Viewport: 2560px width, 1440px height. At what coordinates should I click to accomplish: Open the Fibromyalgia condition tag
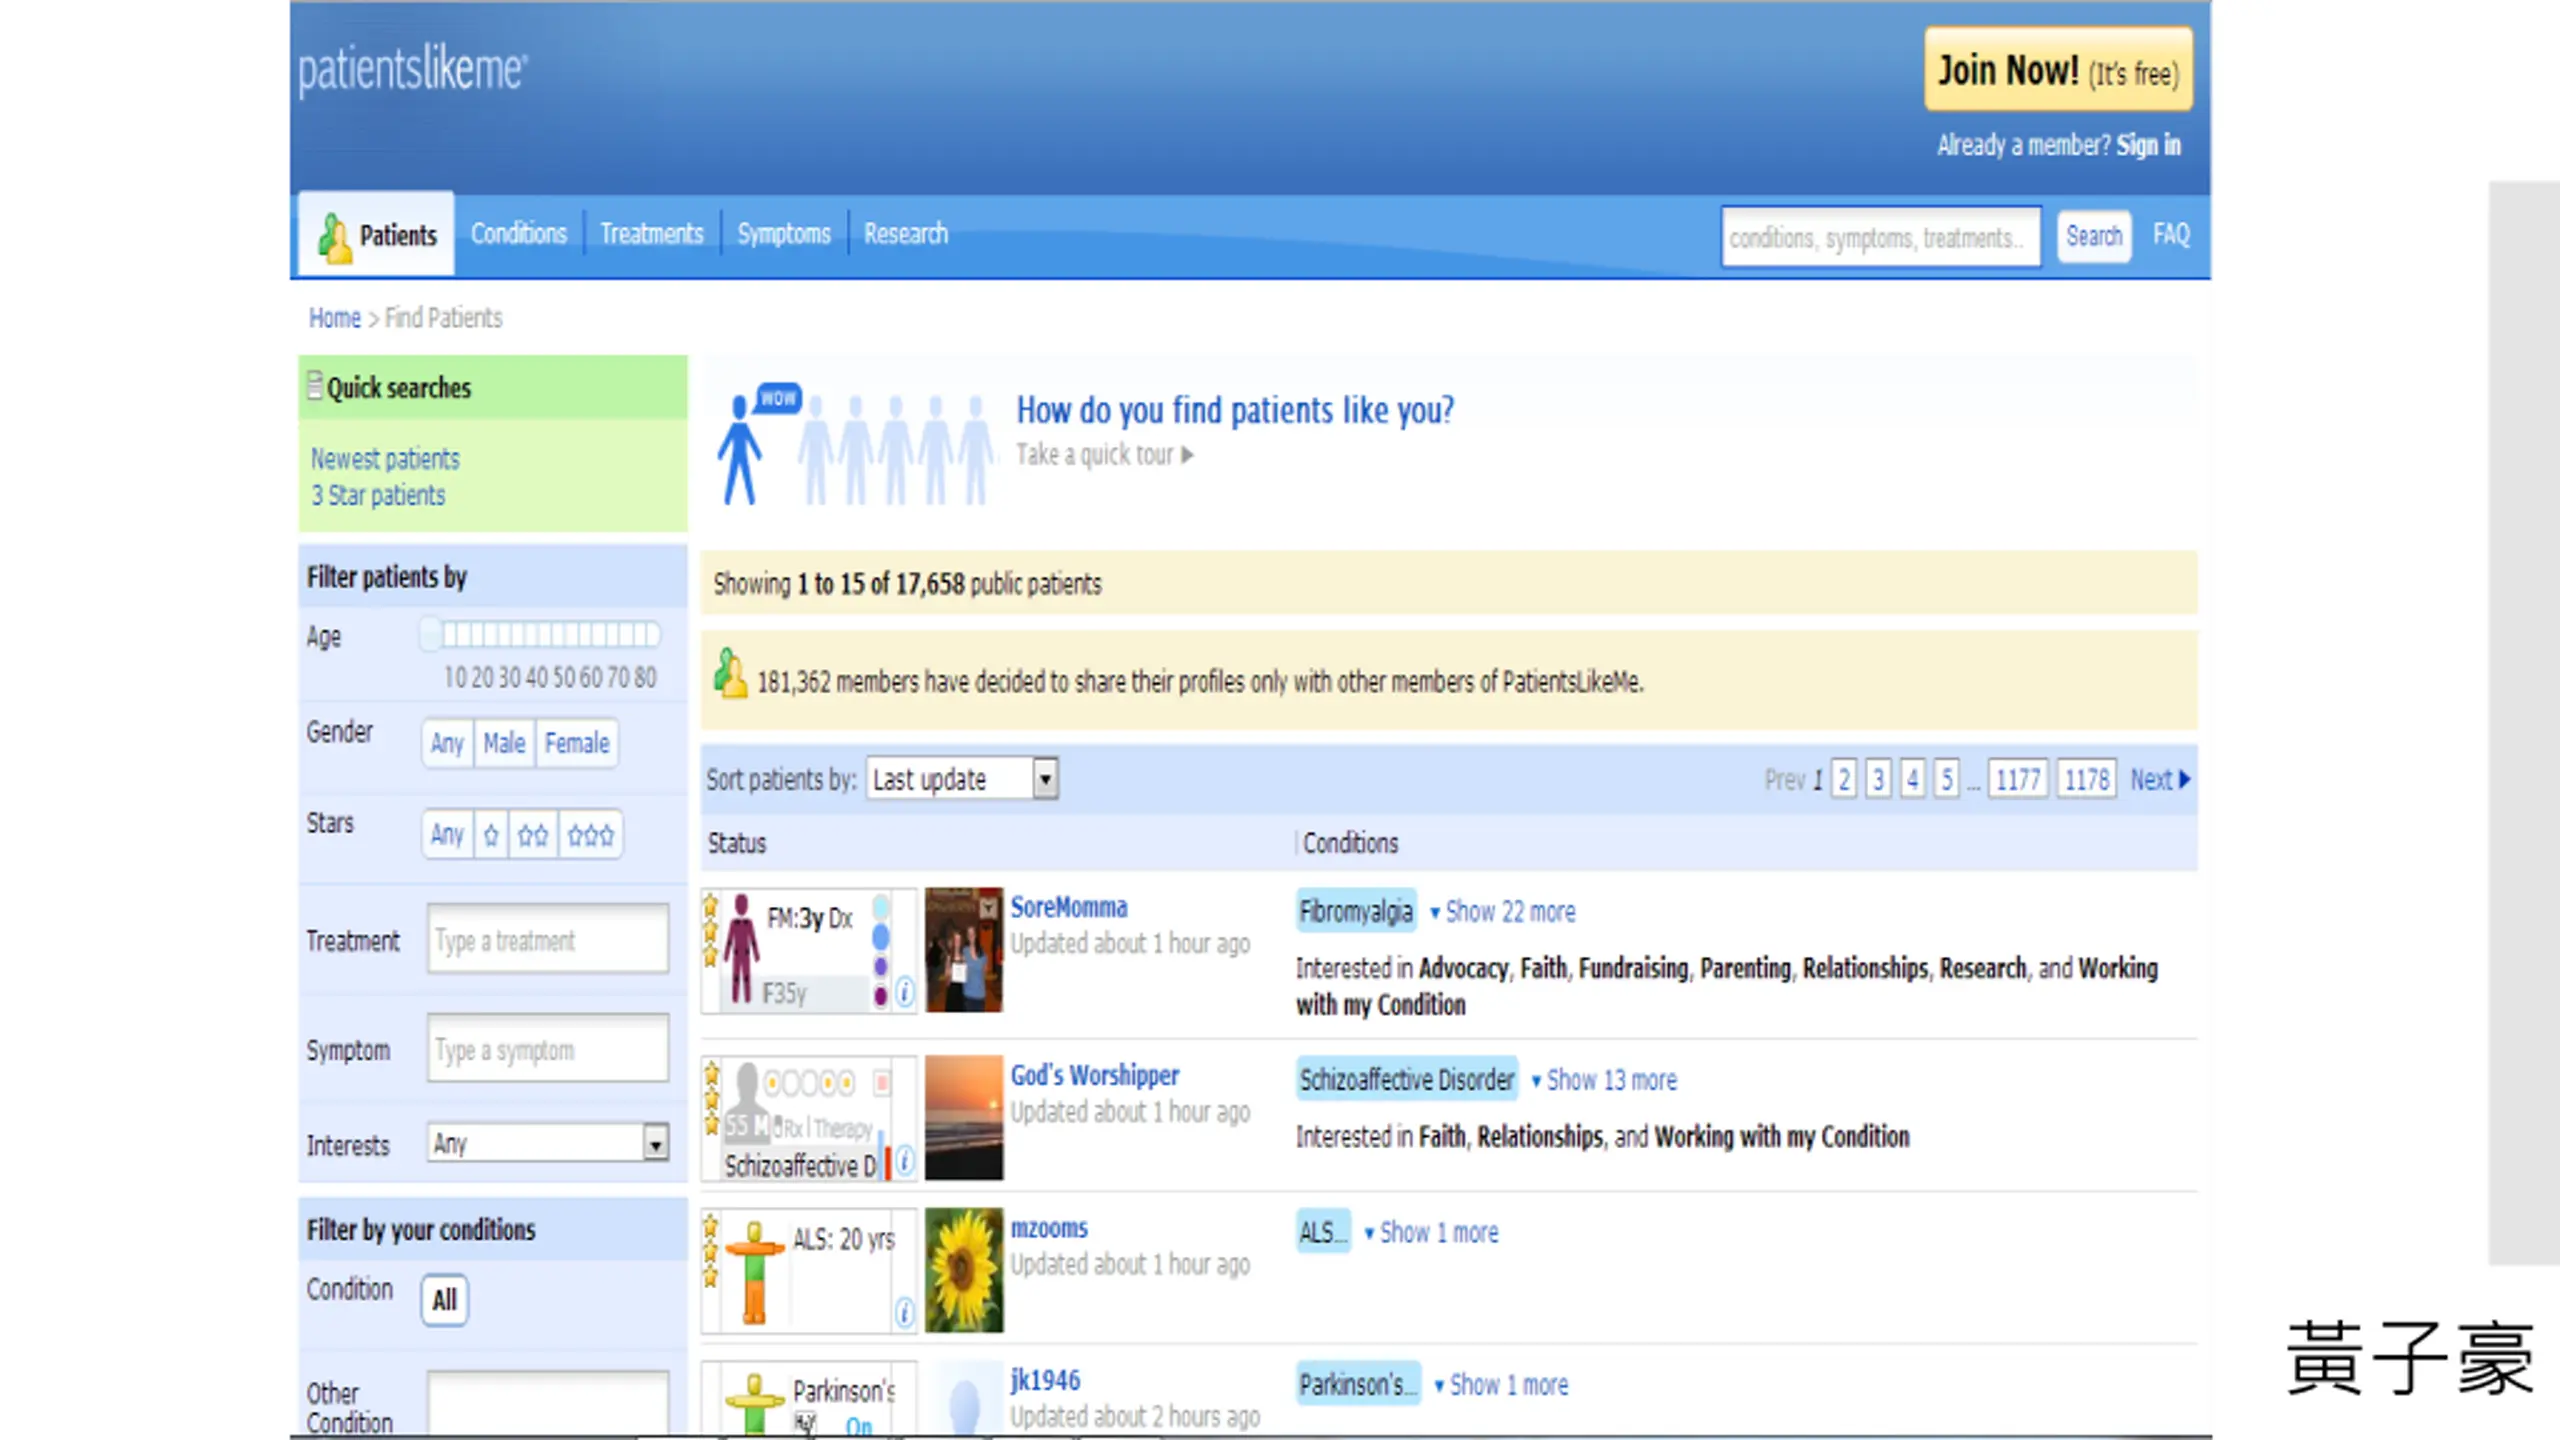pyautogui.click(x=1356, y=911)
